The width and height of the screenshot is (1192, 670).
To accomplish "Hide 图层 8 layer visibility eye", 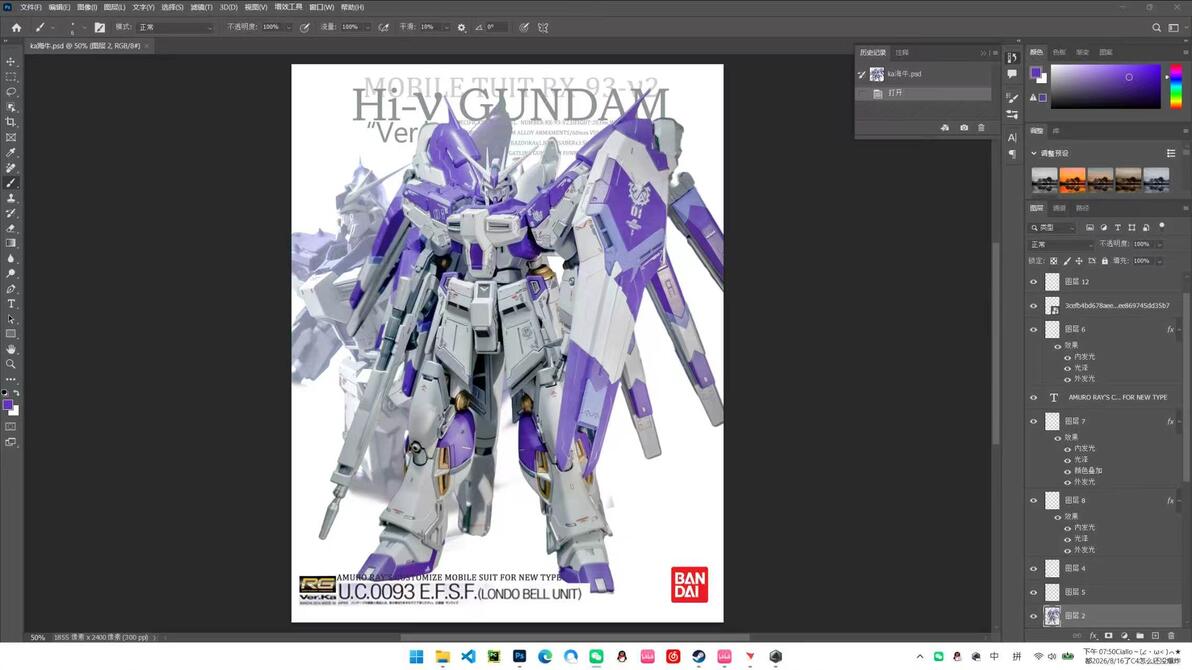I will 1033,500.
